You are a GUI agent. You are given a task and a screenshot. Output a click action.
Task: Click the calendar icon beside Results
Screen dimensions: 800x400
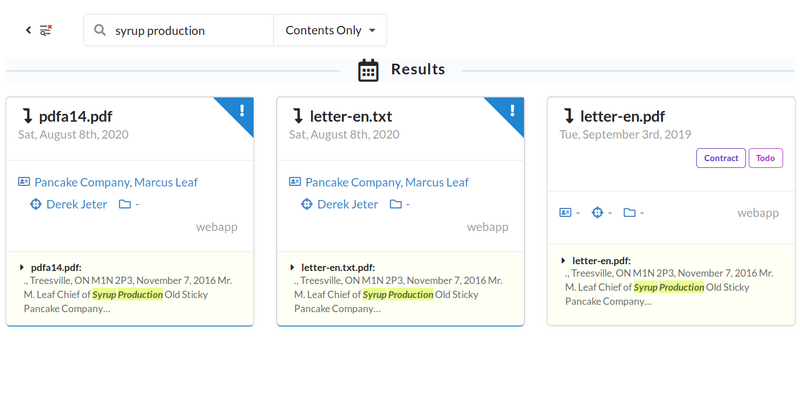point(368,70)
